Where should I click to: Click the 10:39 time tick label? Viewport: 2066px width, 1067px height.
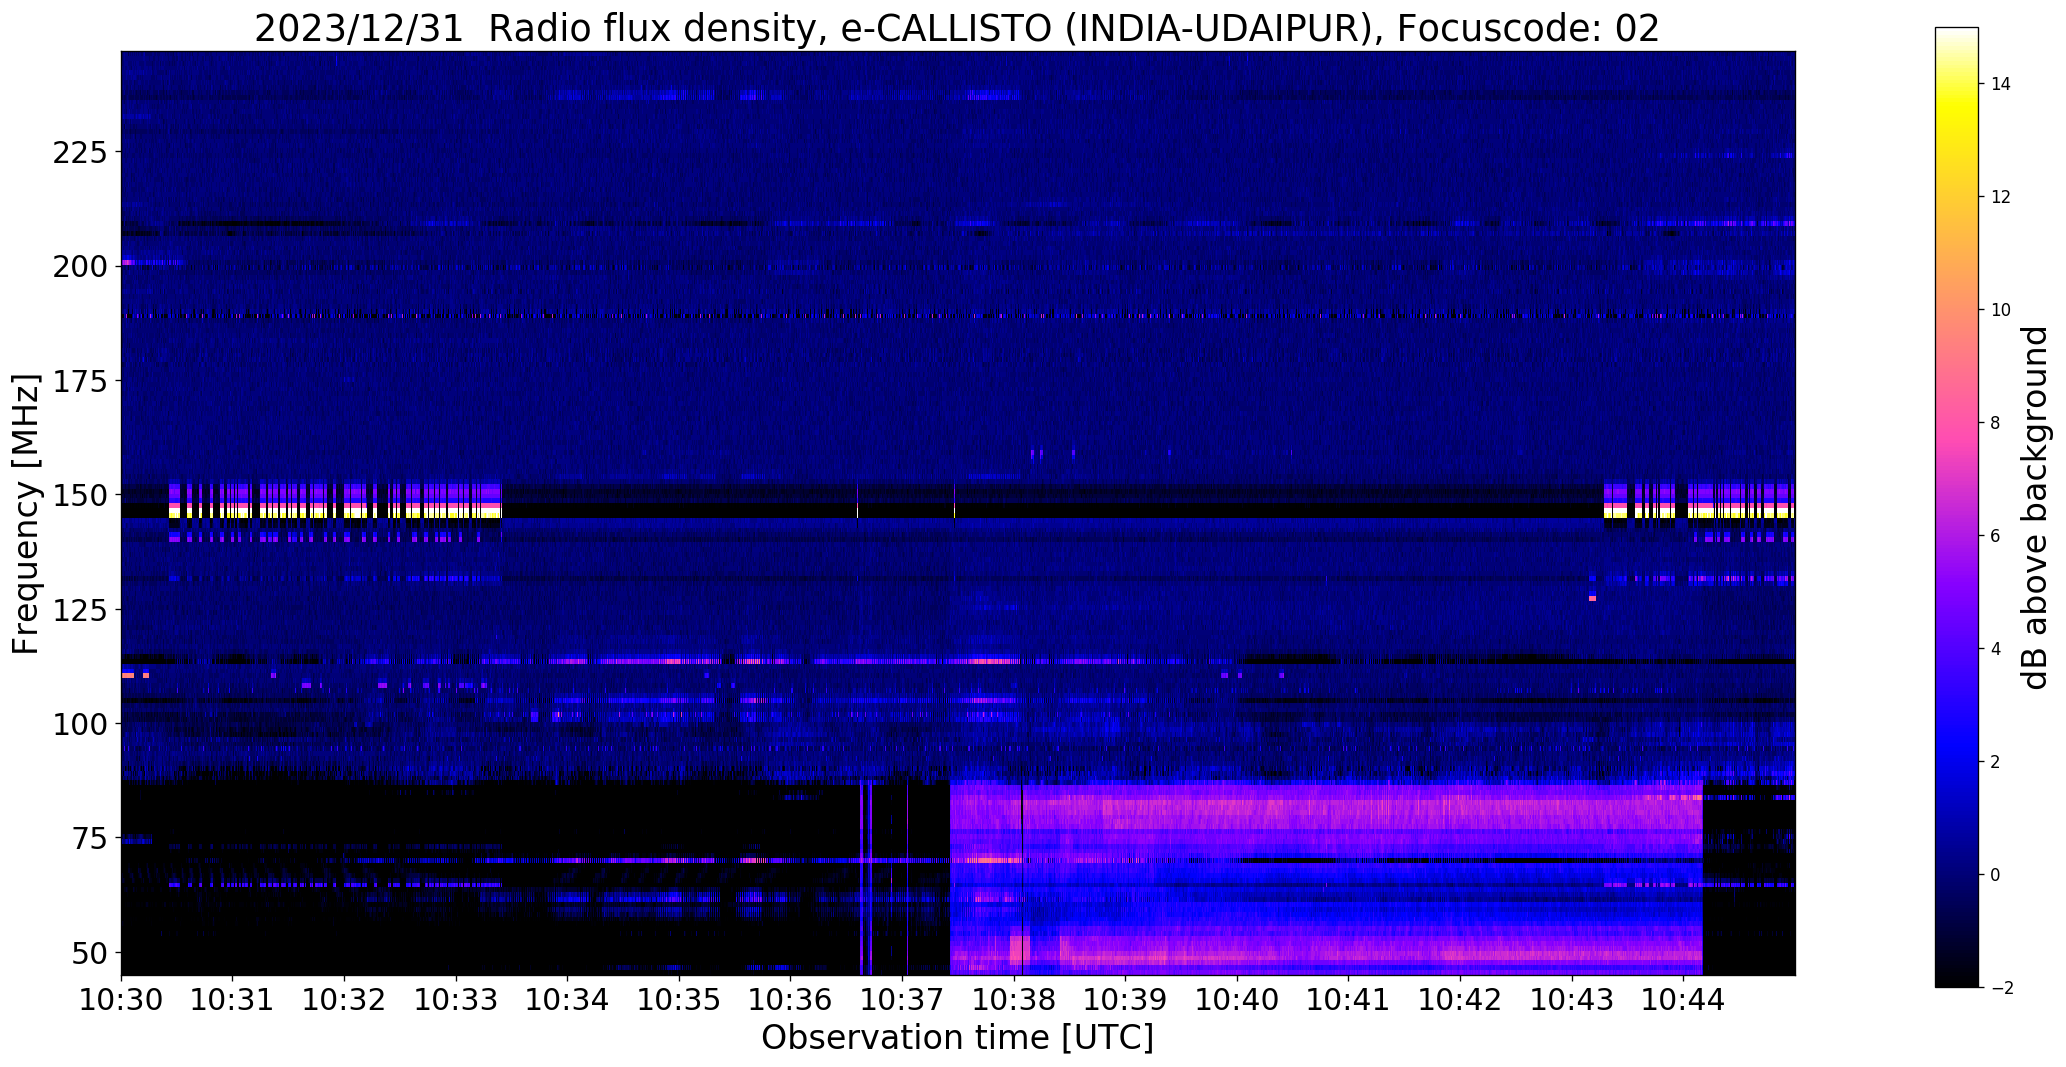coord(1126,999)
